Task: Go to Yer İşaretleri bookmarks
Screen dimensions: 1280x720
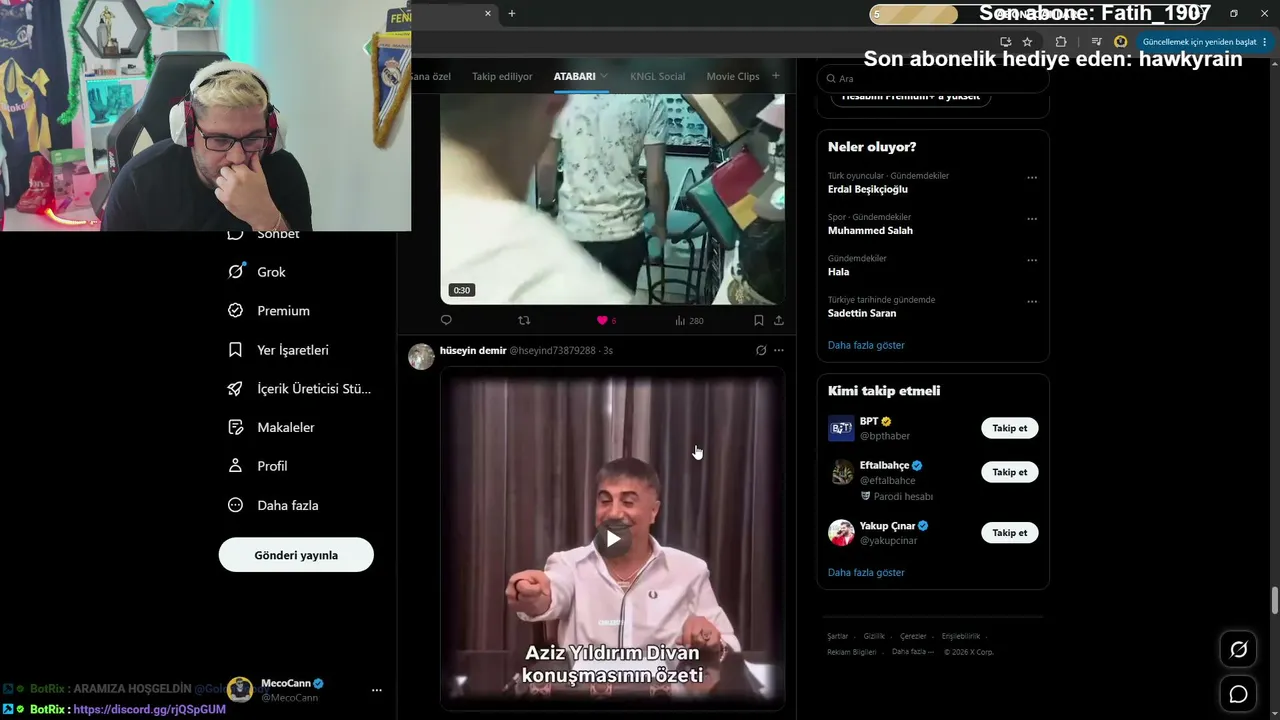Action: [278, 350]
